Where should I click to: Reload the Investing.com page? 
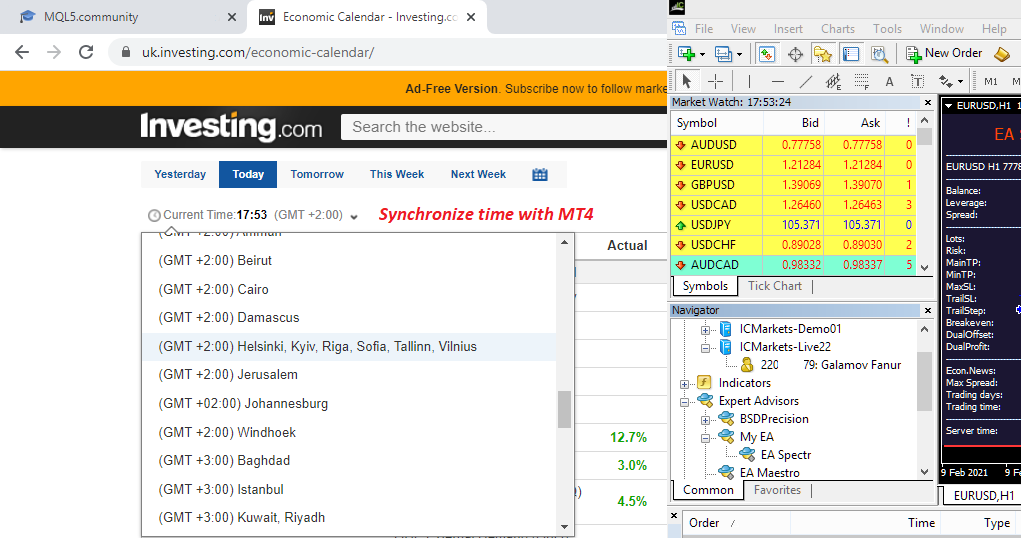(86, 52)
